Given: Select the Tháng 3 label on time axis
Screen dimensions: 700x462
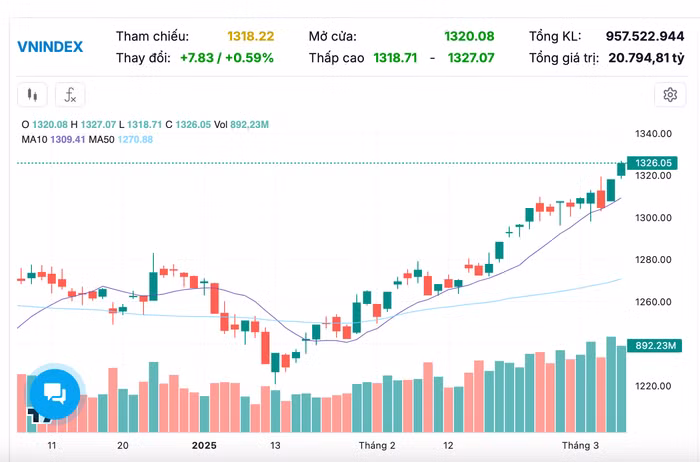Looking at the screenshot, I should 580,444.
